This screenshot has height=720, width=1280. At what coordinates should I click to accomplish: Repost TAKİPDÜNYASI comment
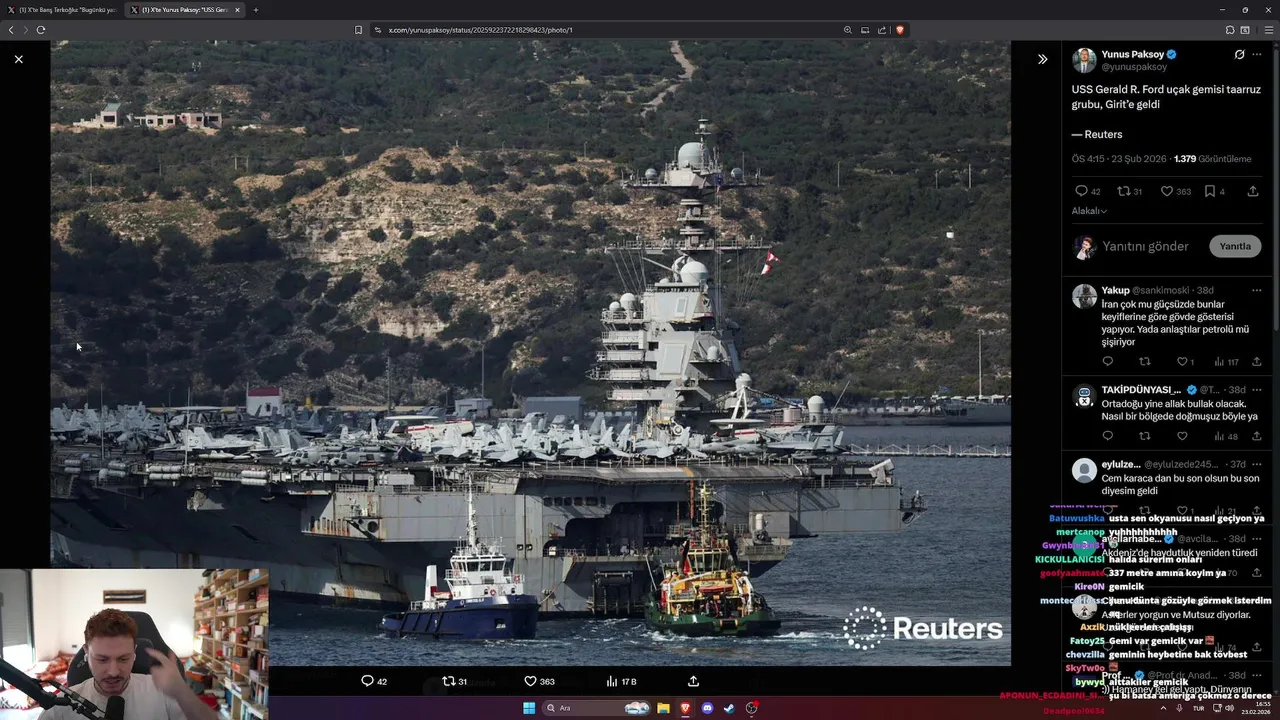click(1145, 436)
